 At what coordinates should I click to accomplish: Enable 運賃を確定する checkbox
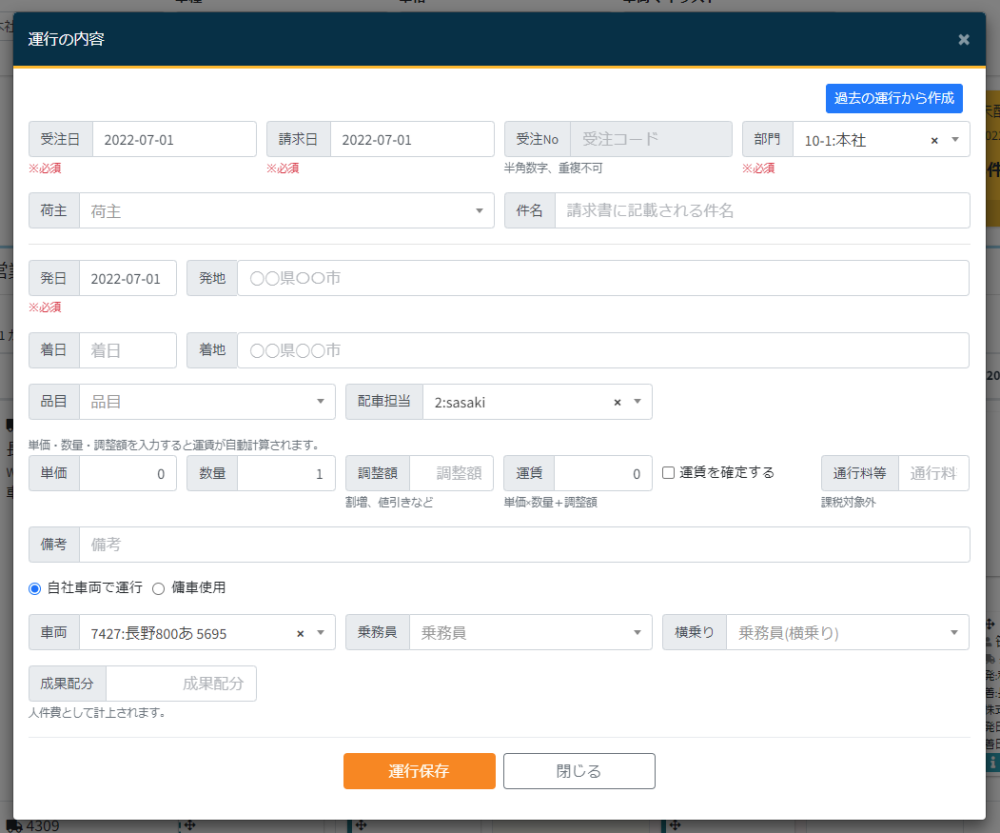[668, 473]
